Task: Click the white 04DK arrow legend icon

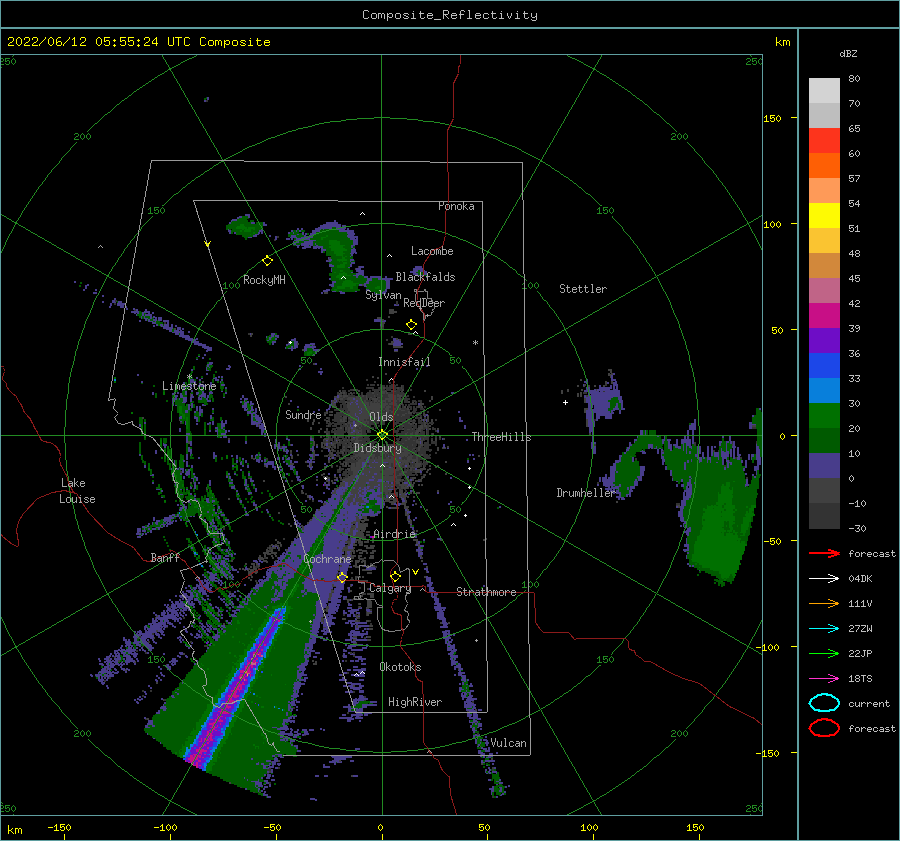Action: [x=824, y=578]
